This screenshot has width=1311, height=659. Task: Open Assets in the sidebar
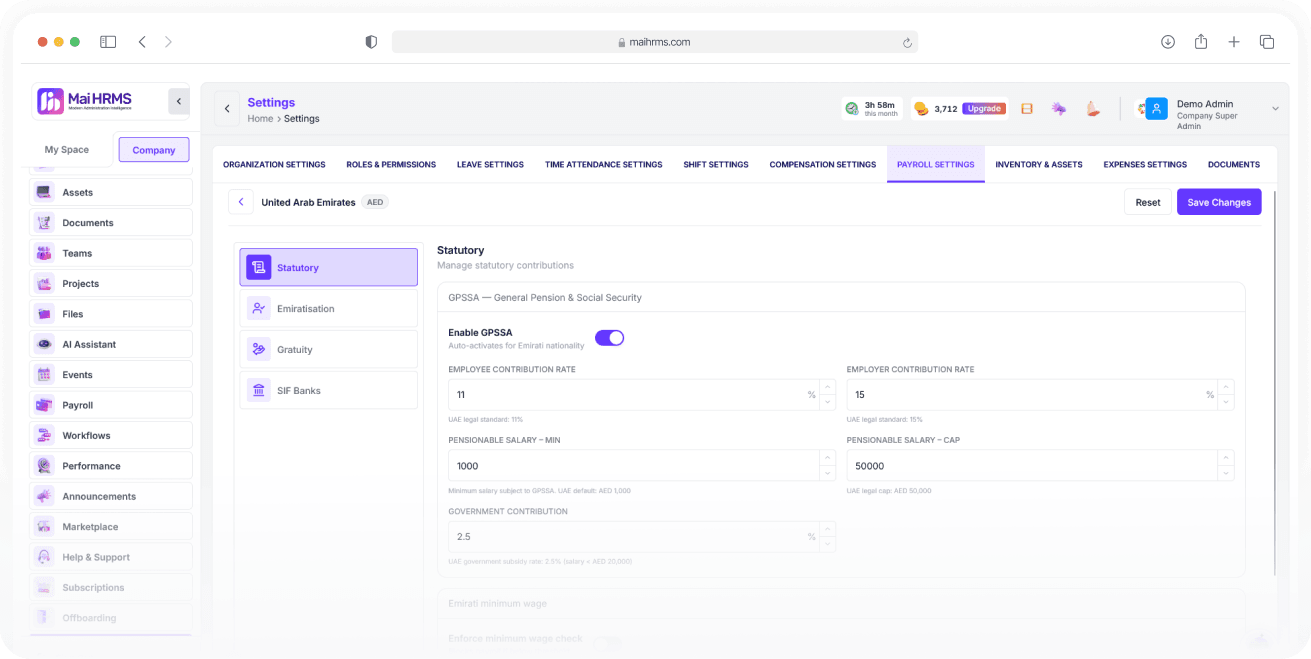(111, 192)
